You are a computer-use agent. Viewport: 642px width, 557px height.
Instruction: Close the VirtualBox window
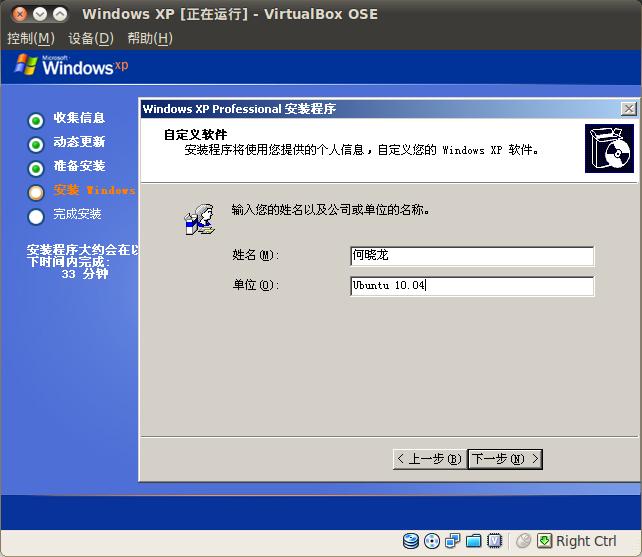(19, 14)
